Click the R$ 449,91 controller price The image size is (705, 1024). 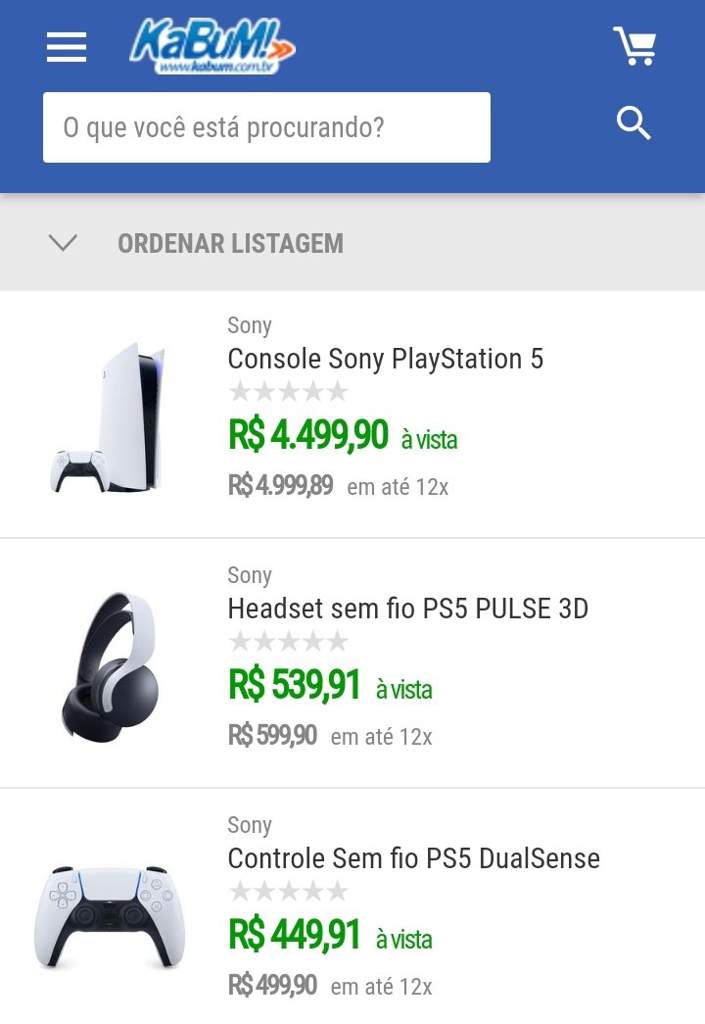pos(294,935)
